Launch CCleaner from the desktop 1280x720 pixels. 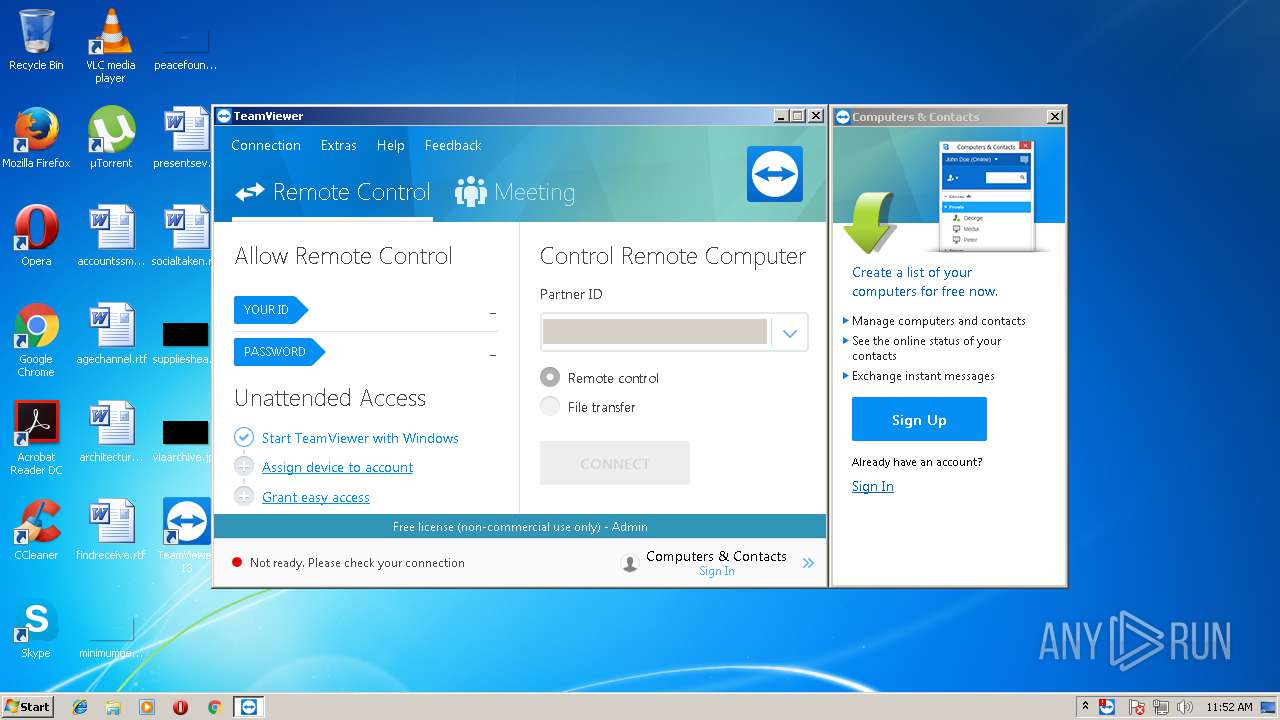click(36, 530)
